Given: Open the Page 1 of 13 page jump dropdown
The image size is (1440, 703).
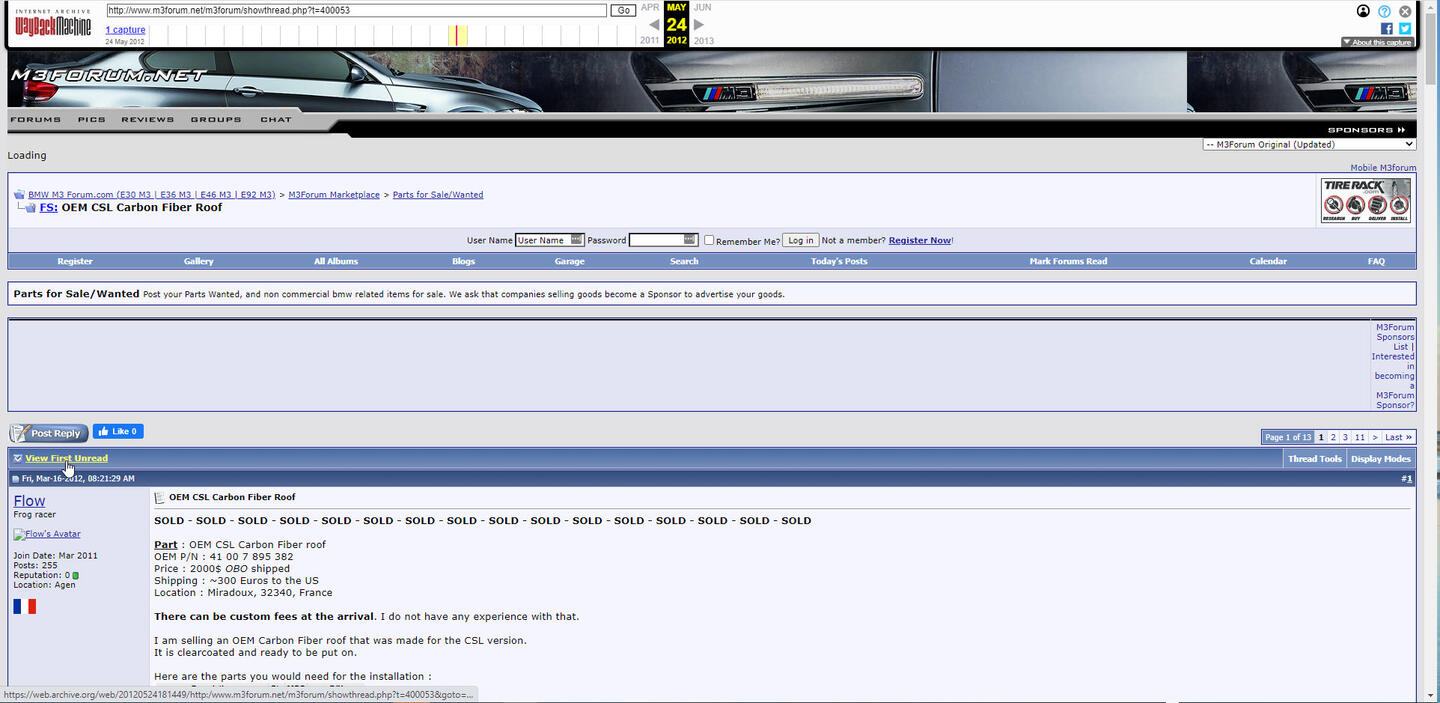Looking at the screenshot, I should 1288,437.
